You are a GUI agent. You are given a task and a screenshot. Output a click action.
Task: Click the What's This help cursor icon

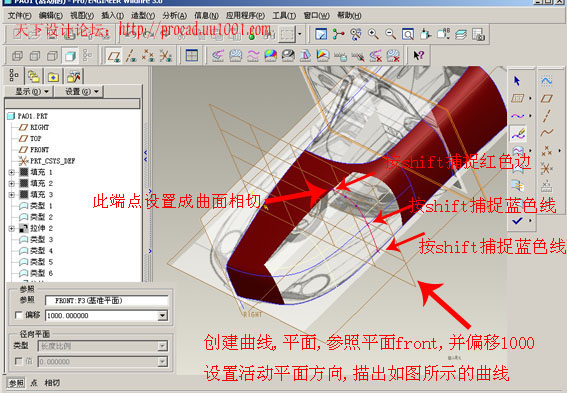click(x=419, y=56)
